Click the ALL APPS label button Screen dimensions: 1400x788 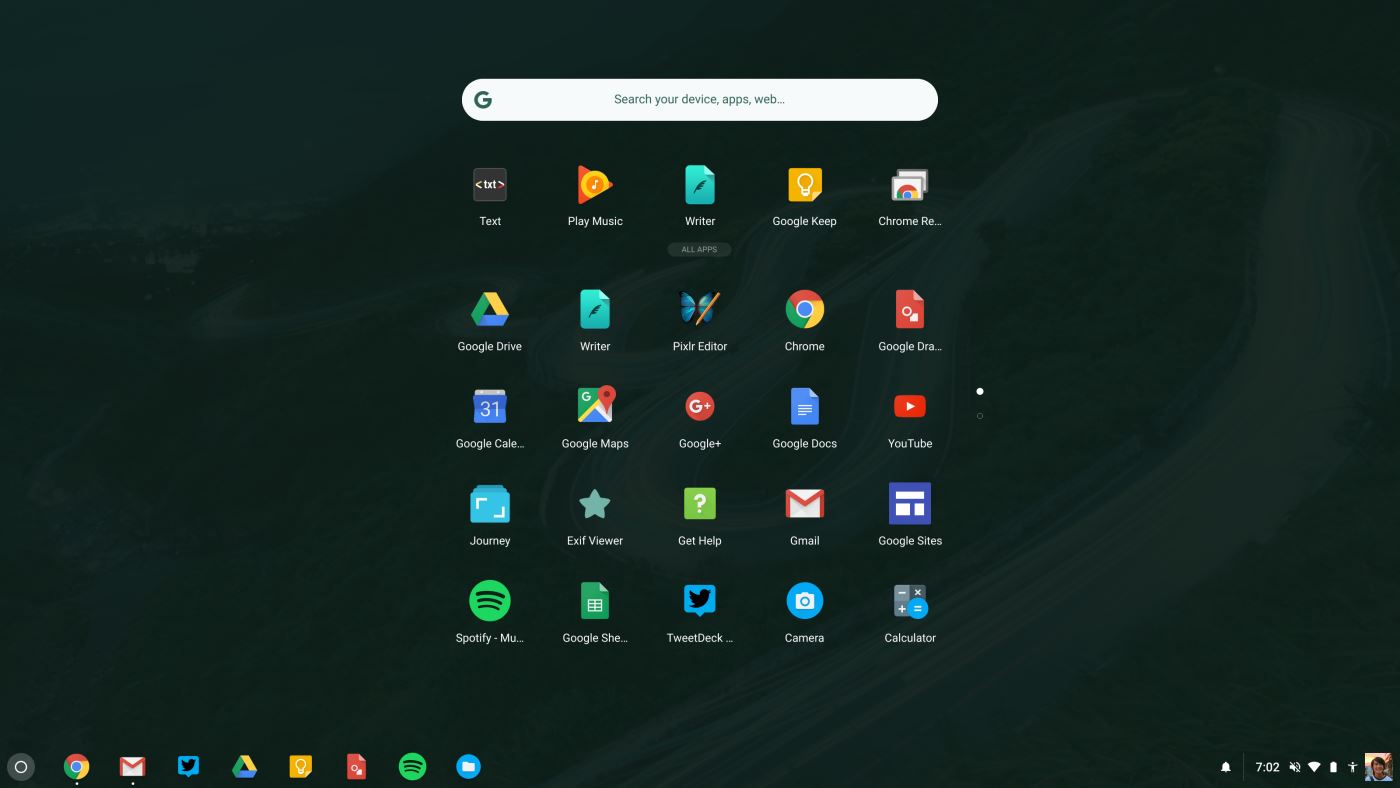(x=699, y=250)
